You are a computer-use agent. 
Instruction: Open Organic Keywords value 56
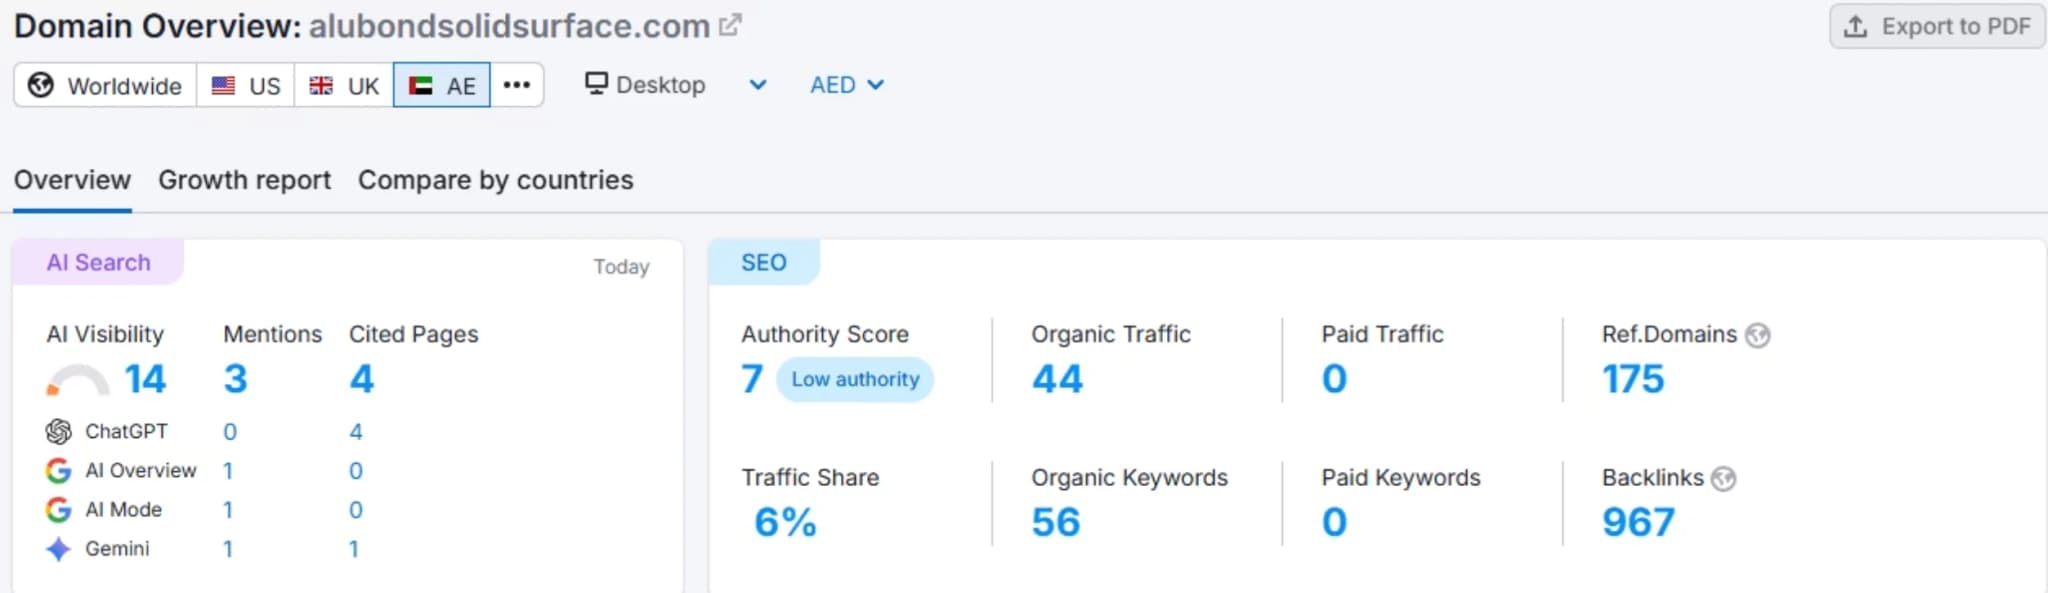pyautogui.click(x=1056, y=522)
